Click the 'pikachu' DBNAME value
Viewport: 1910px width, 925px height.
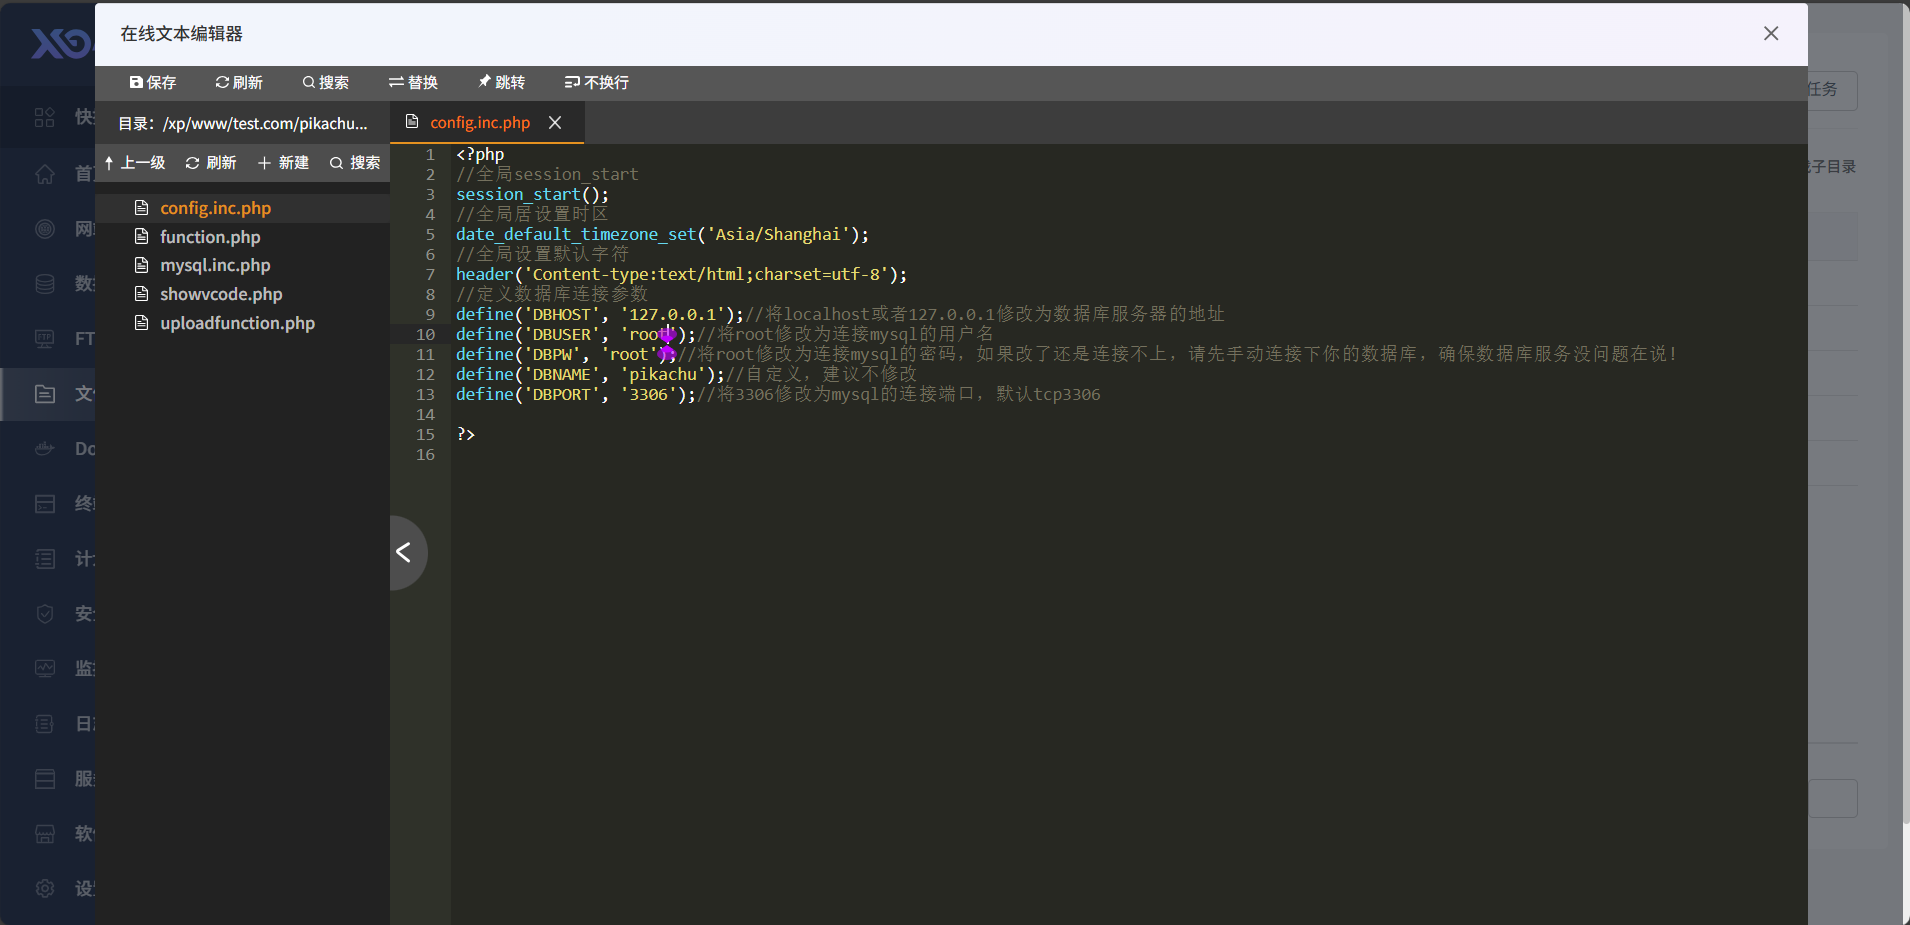[x=663, y=374]
